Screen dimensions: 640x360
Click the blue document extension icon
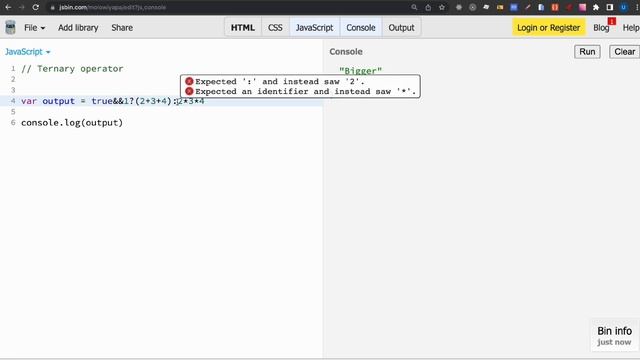pyautogui.click(x=541, y=7)
